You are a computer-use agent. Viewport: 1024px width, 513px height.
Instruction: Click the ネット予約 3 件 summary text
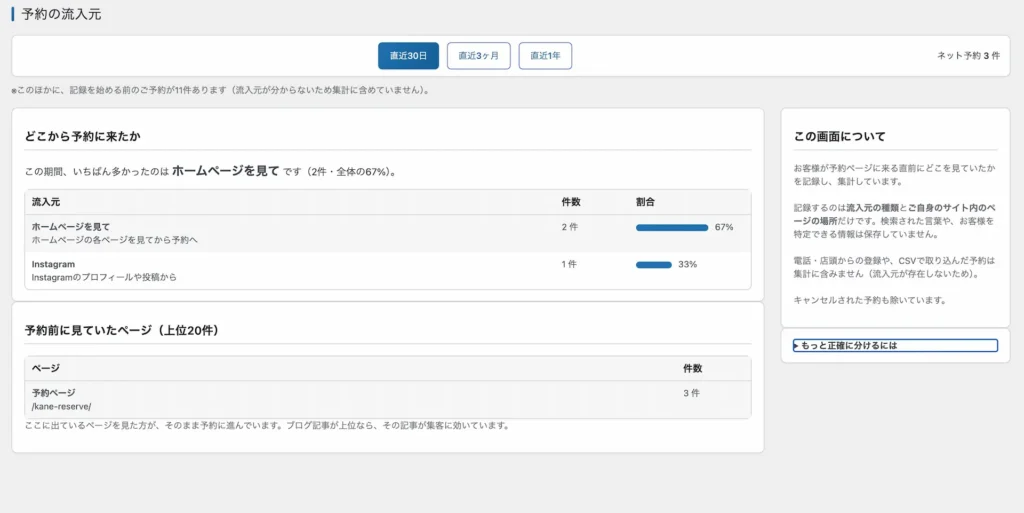(968, 56)
